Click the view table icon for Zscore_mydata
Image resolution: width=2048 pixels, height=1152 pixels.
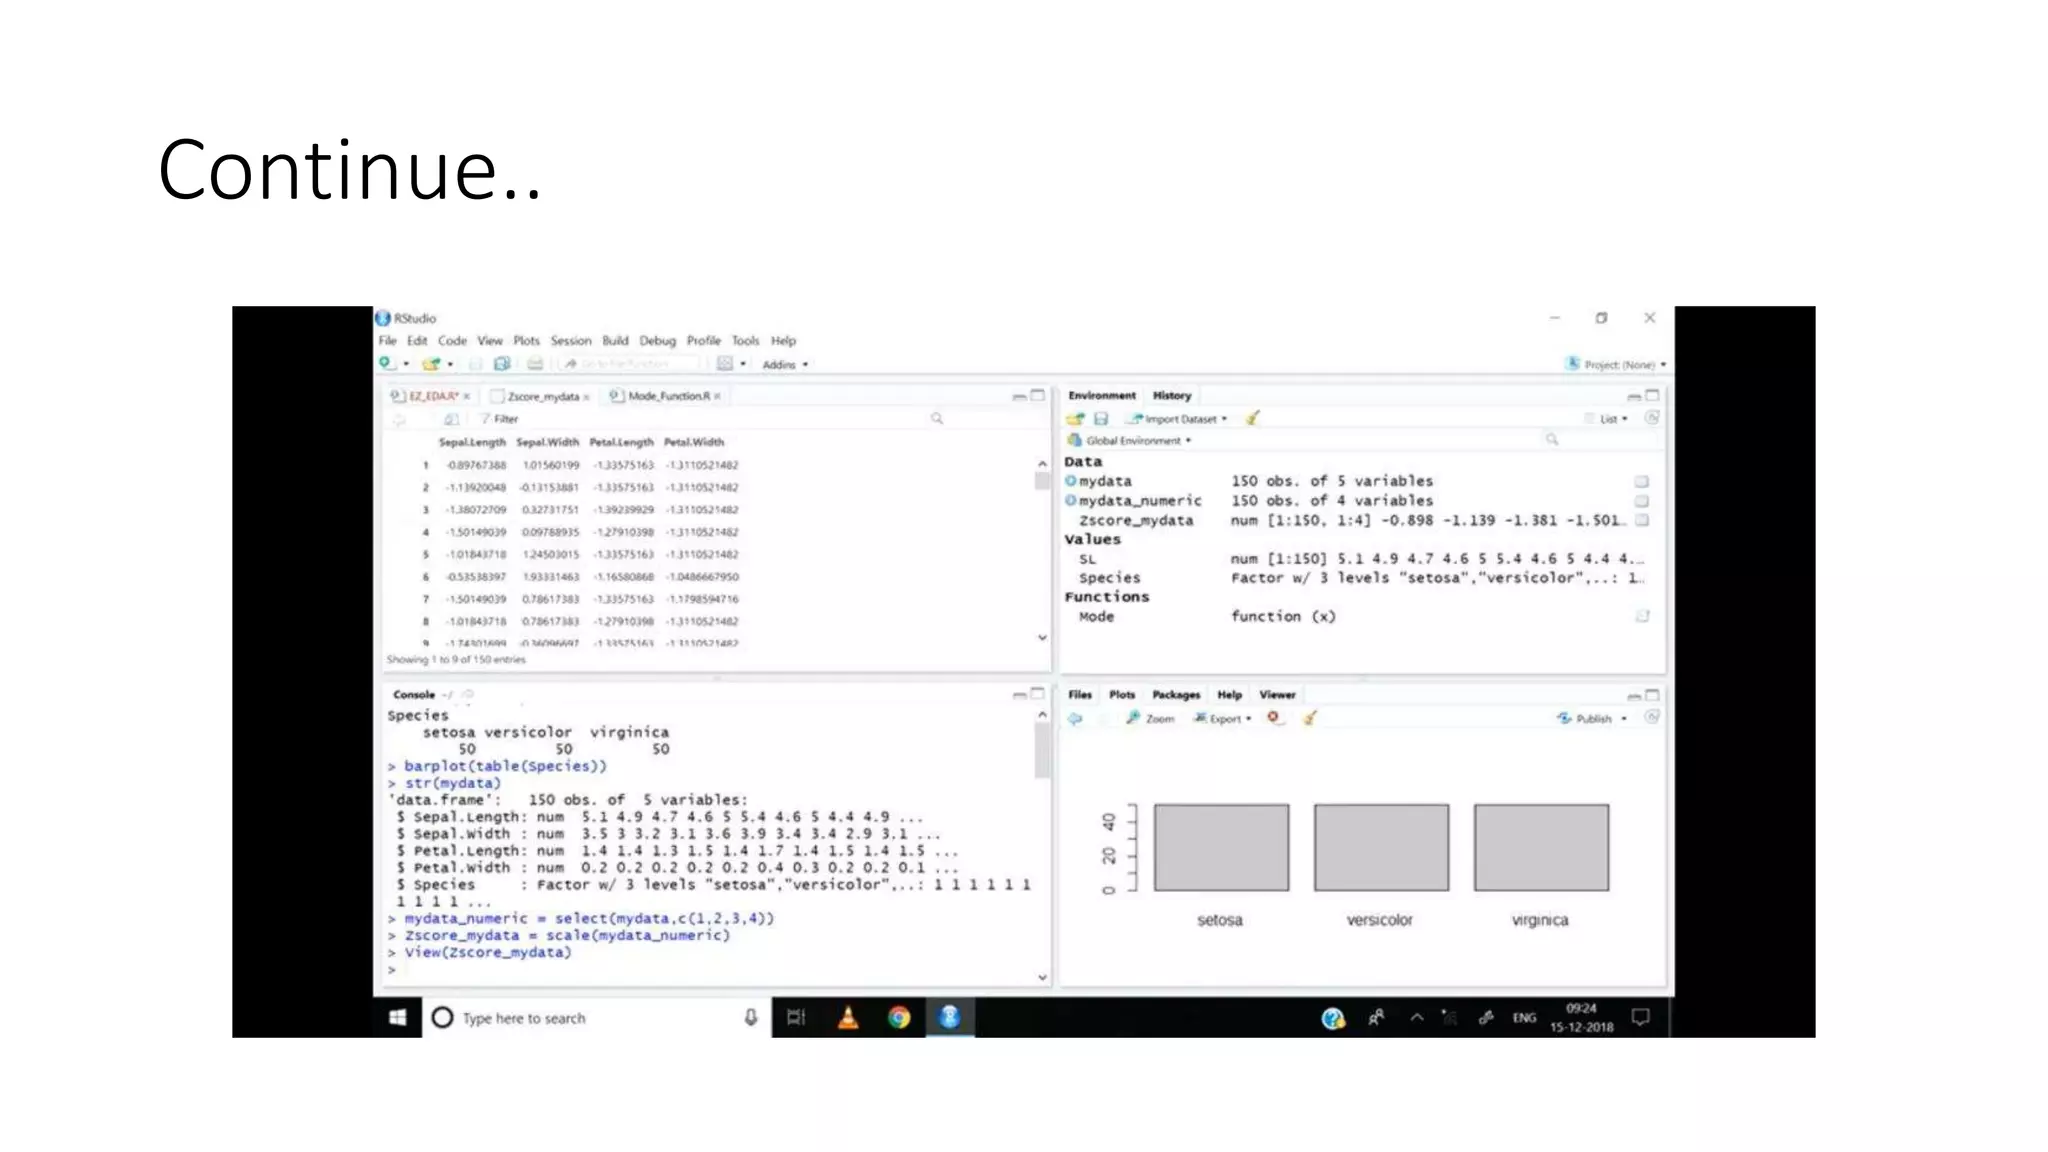pos(1641,520)
